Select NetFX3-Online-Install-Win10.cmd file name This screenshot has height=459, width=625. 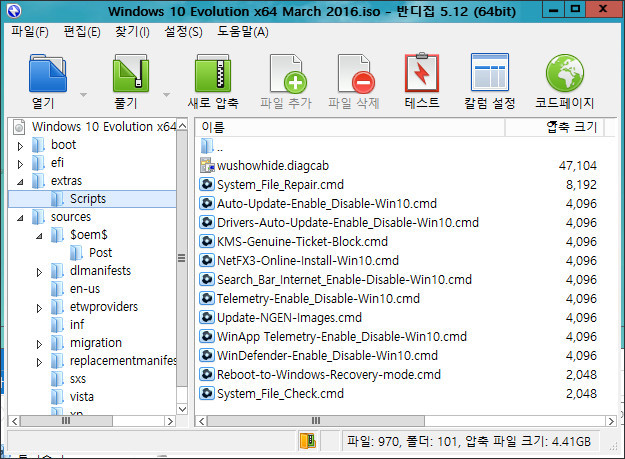[x=308, y=261]
